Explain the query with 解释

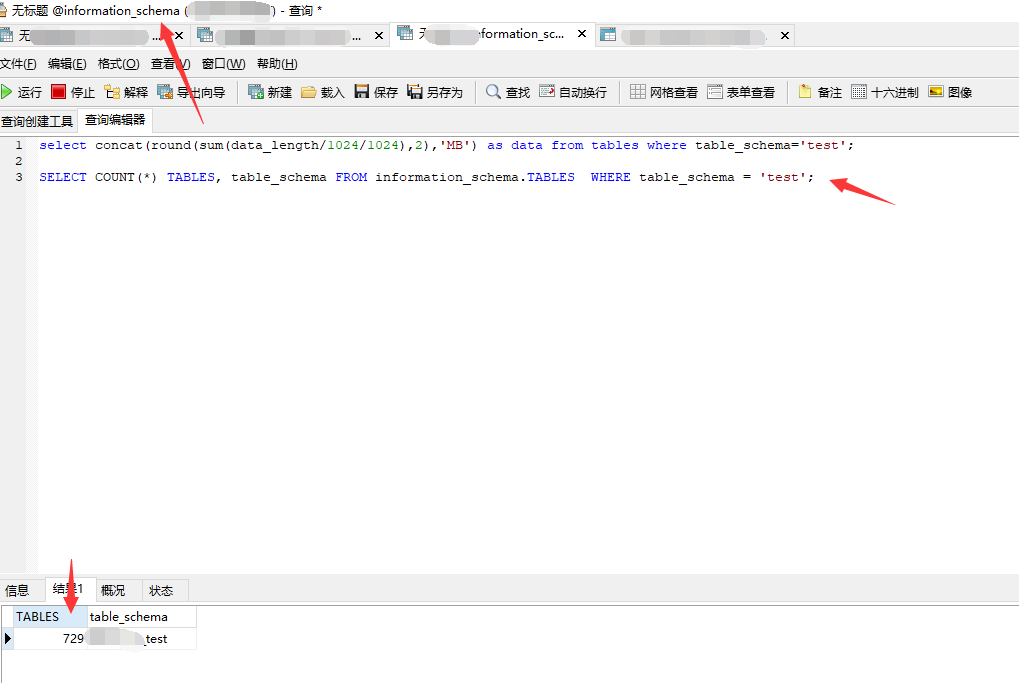[127, 92]
